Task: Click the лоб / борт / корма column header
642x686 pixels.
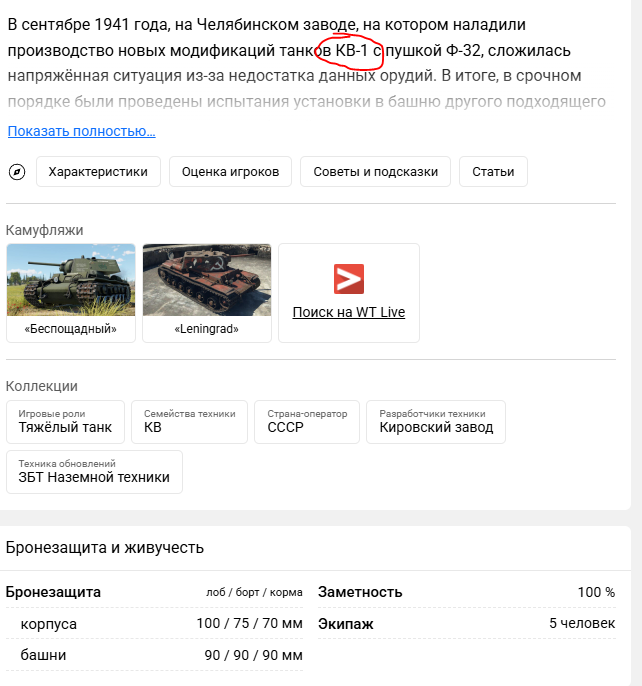Action: coord(254,592)
